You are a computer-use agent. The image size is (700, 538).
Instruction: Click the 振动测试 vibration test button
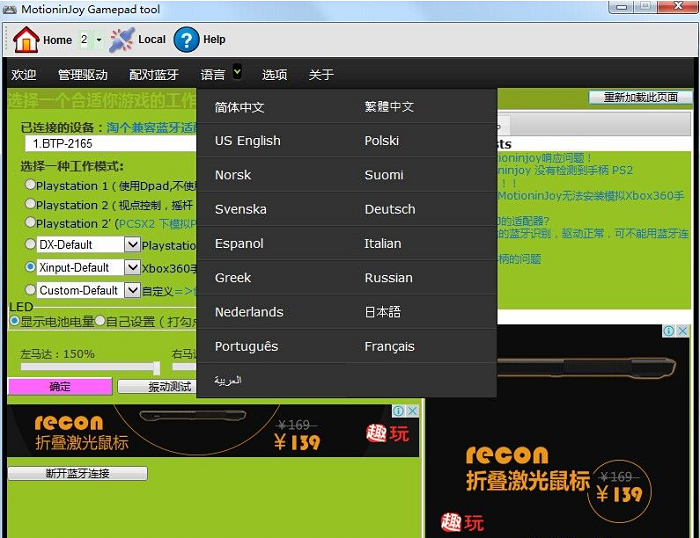pos(157,387)
